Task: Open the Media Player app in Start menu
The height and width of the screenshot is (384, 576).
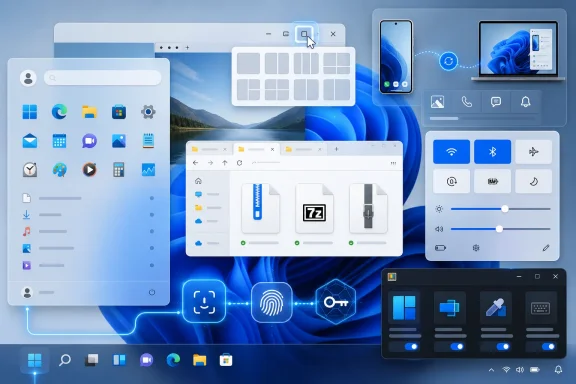Action: point(89,170)
